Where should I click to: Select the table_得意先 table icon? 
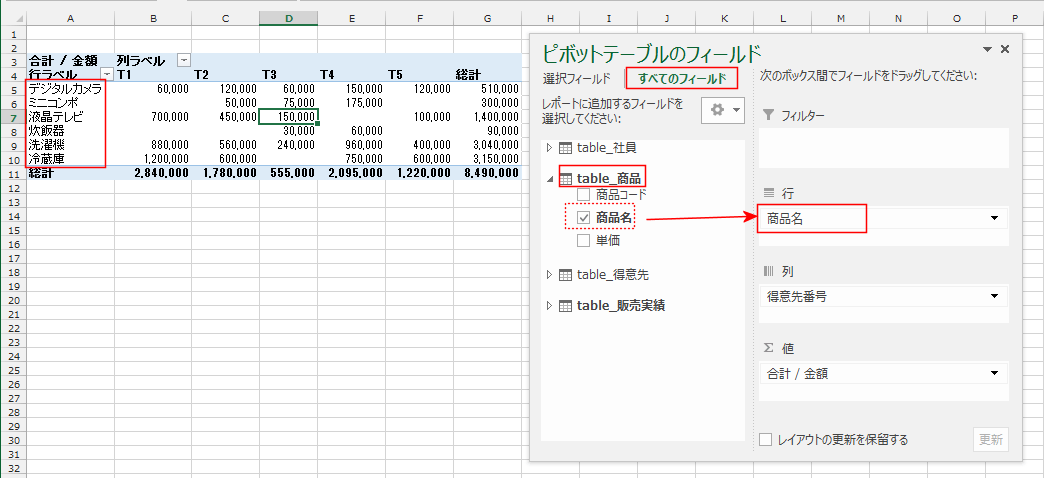point(565,274)
